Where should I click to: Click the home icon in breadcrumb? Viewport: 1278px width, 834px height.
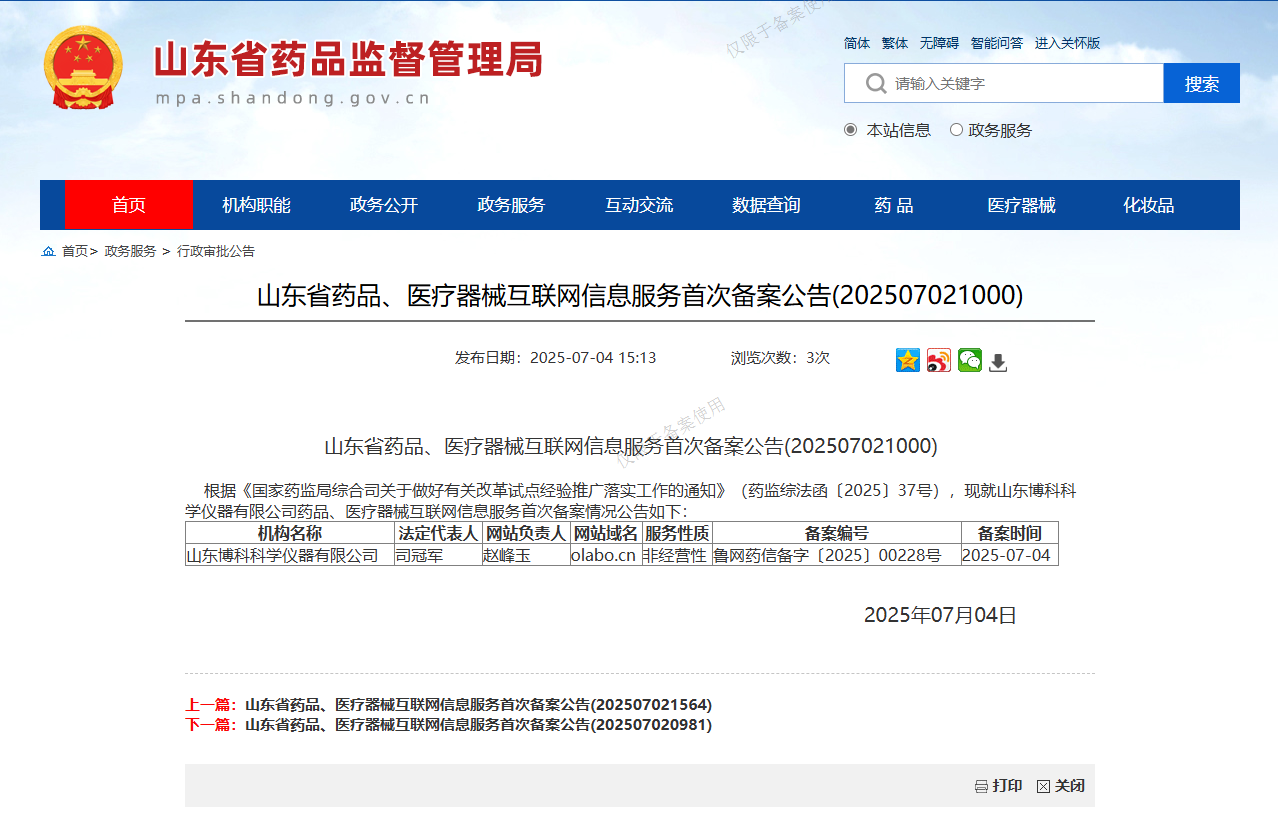pos(48,251)
